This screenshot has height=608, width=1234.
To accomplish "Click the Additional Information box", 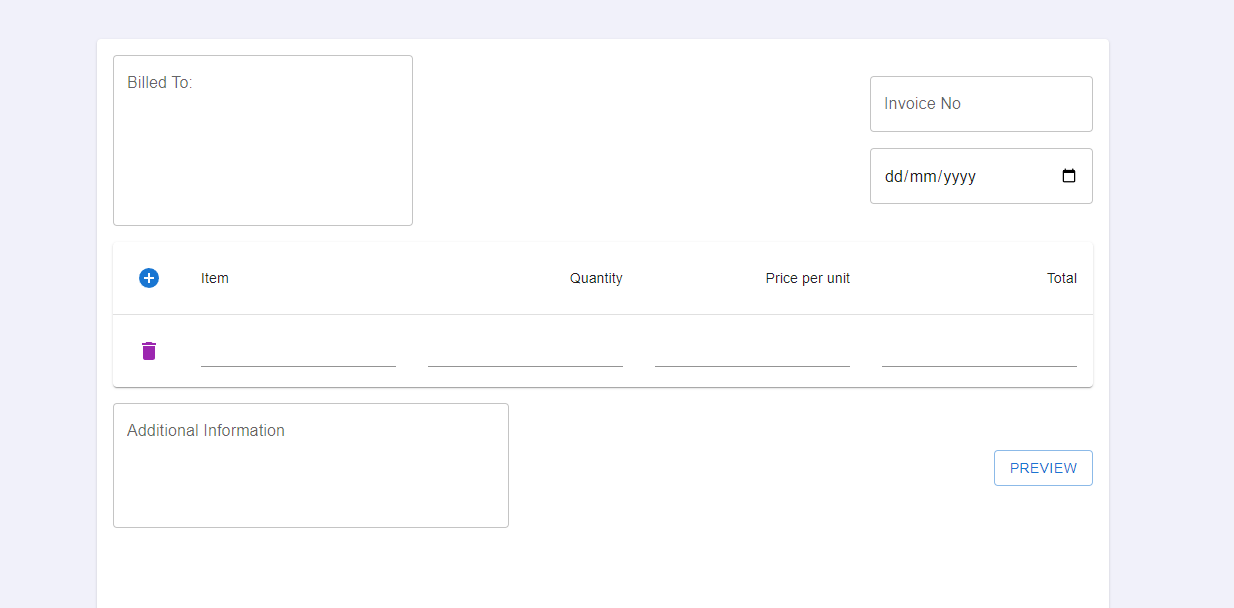I will click(x=310, y=465).
